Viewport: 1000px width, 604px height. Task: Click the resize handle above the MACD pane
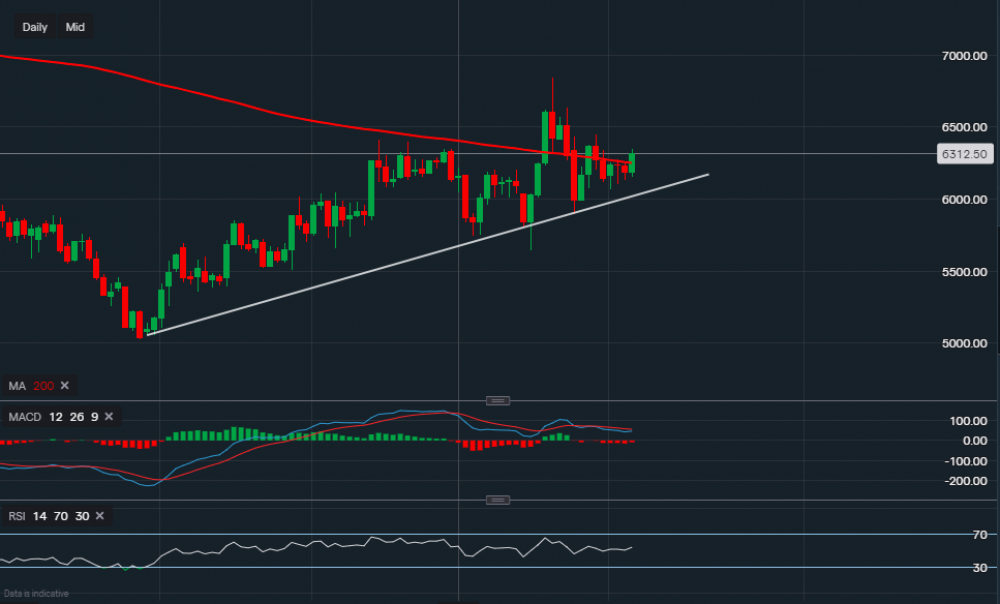(x=497, y=401)
